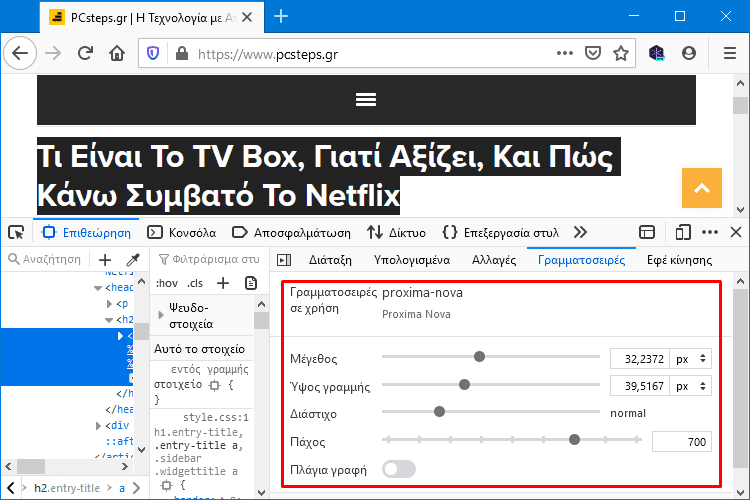Open tracking protection shield info
750x500 pixels.
click(x=153, y=53)
